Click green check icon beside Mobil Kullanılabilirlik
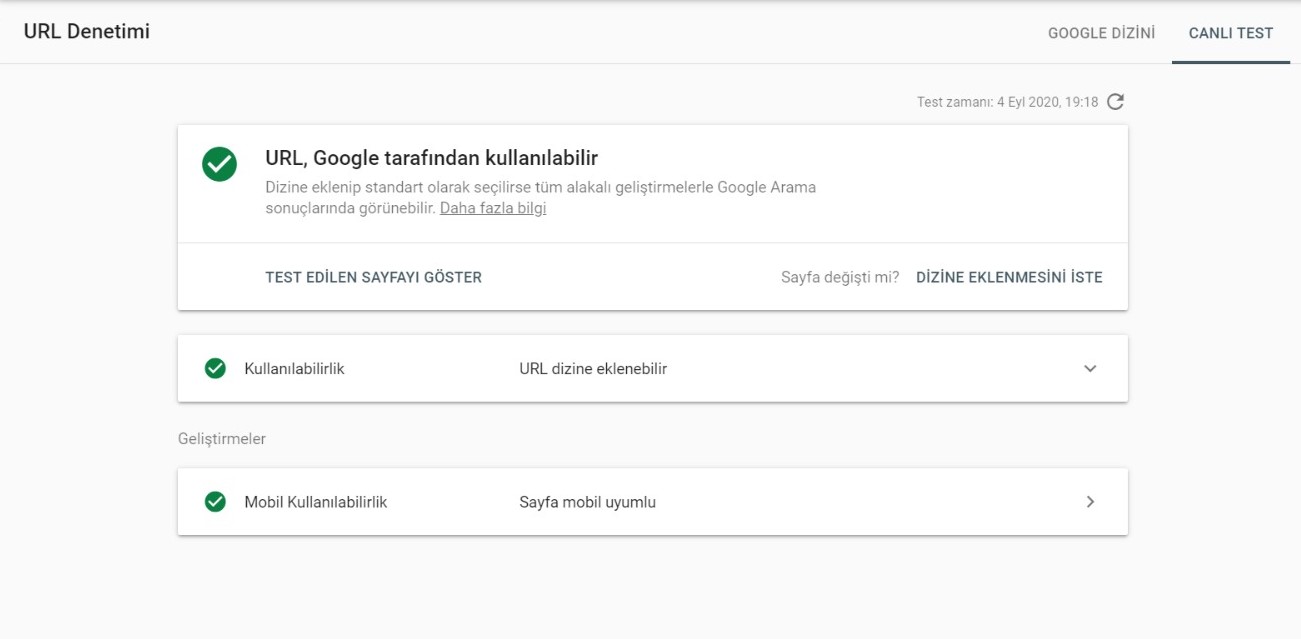Image resolution: width=1301 pixels, height=639 pixels. [215, 502]
